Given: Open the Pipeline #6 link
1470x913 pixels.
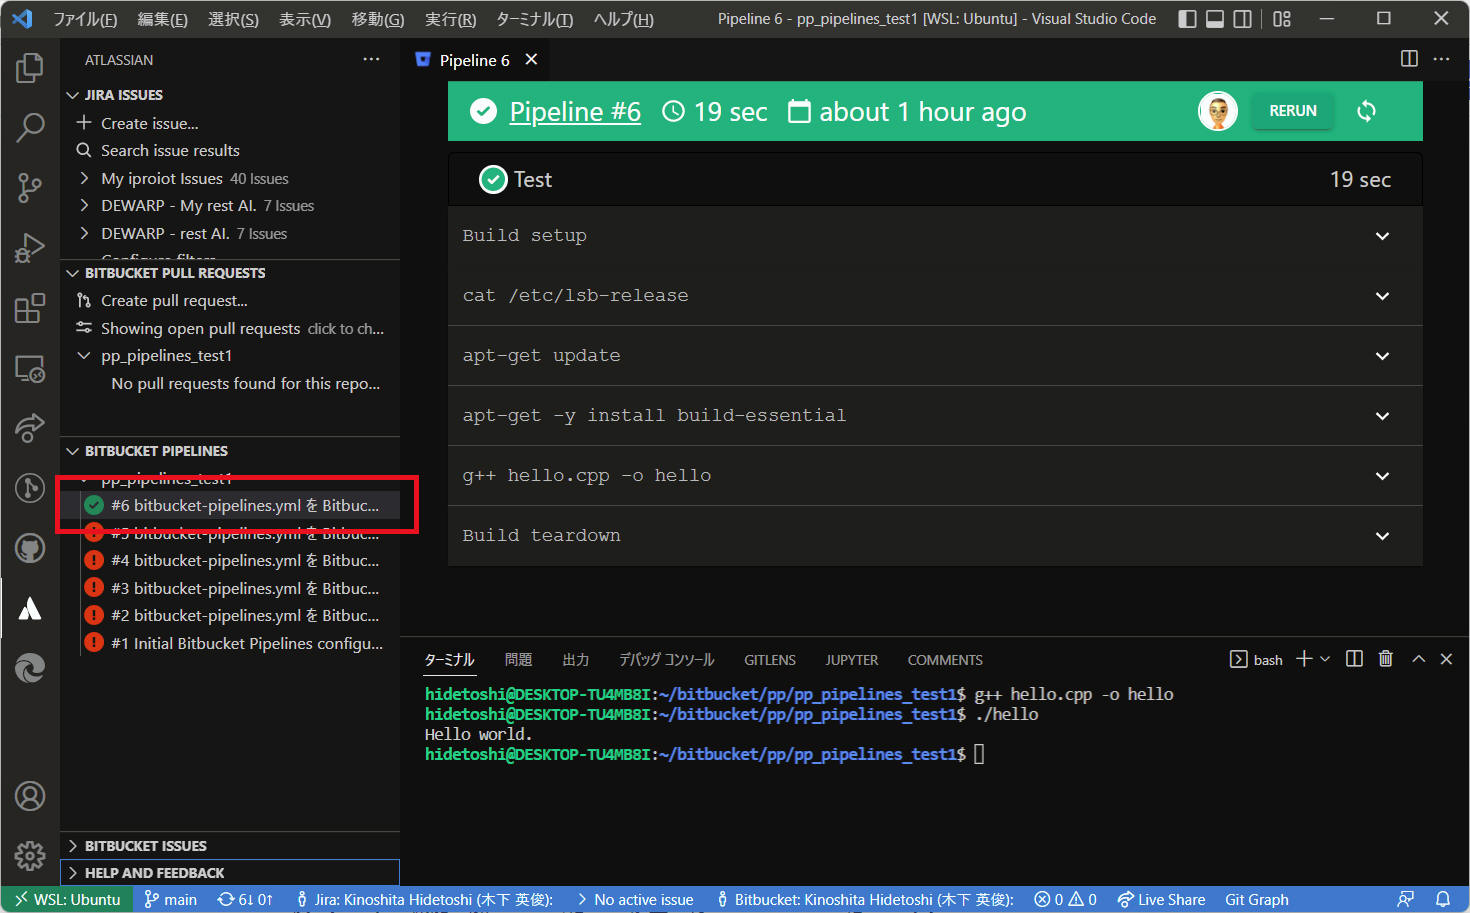Looking at the screenshot, I should coord(575,111).
